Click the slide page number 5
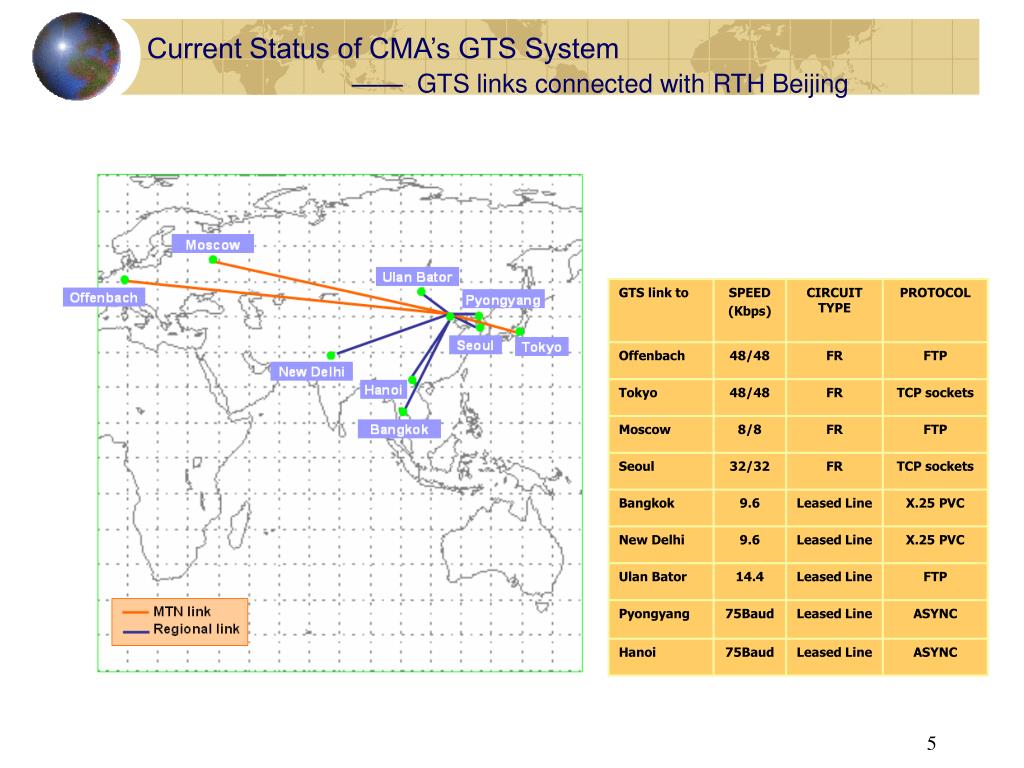The width and height of the screenshot is (1024, 768). [931, 743]
